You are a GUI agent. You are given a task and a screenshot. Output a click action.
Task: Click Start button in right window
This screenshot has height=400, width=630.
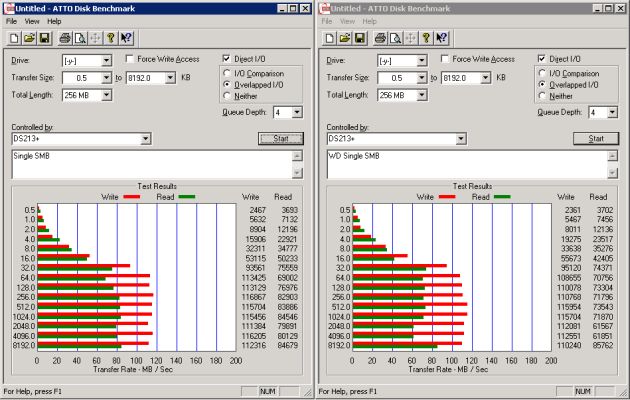coord(596,139)
